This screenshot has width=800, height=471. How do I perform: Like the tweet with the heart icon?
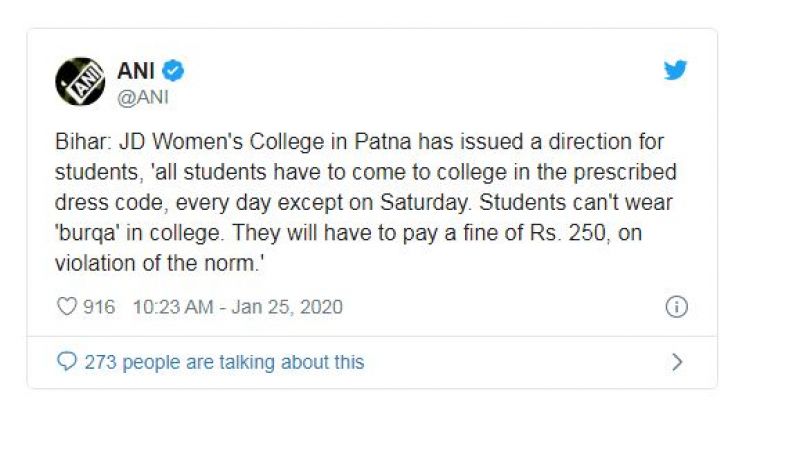67,307
